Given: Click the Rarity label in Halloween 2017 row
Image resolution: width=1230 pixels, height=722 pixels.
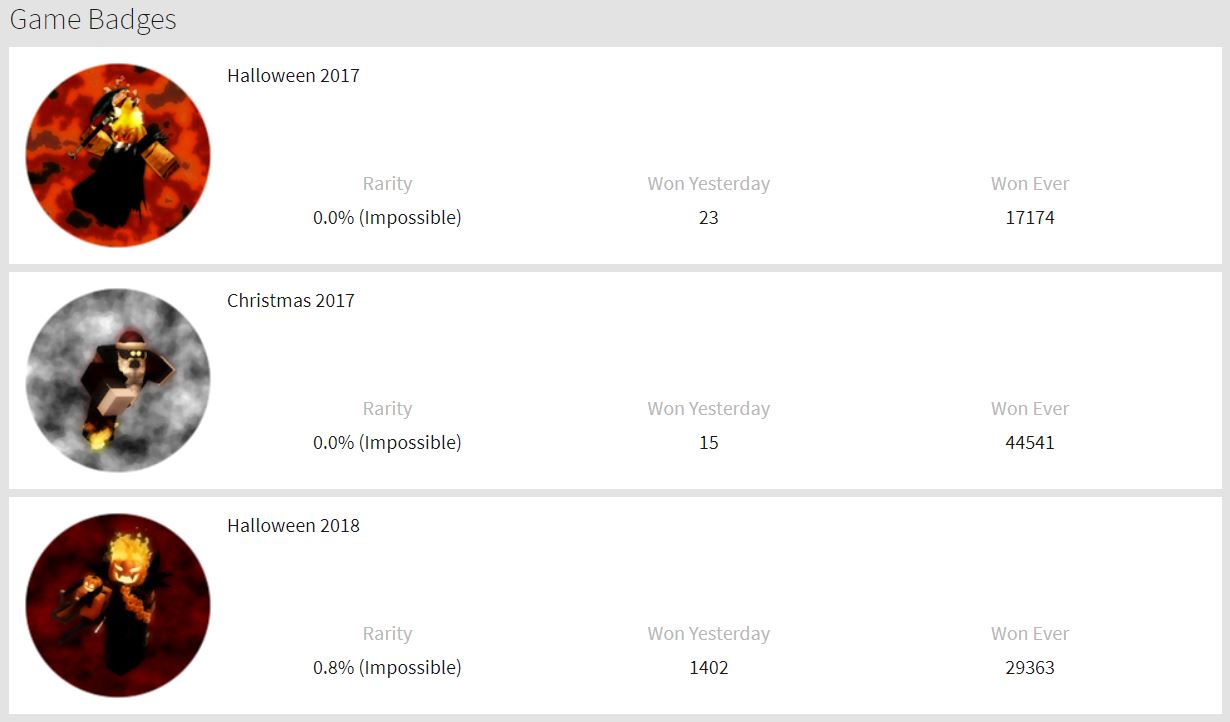Looking at the screenshot, I should pyautogui.click(x=387, y=184).
